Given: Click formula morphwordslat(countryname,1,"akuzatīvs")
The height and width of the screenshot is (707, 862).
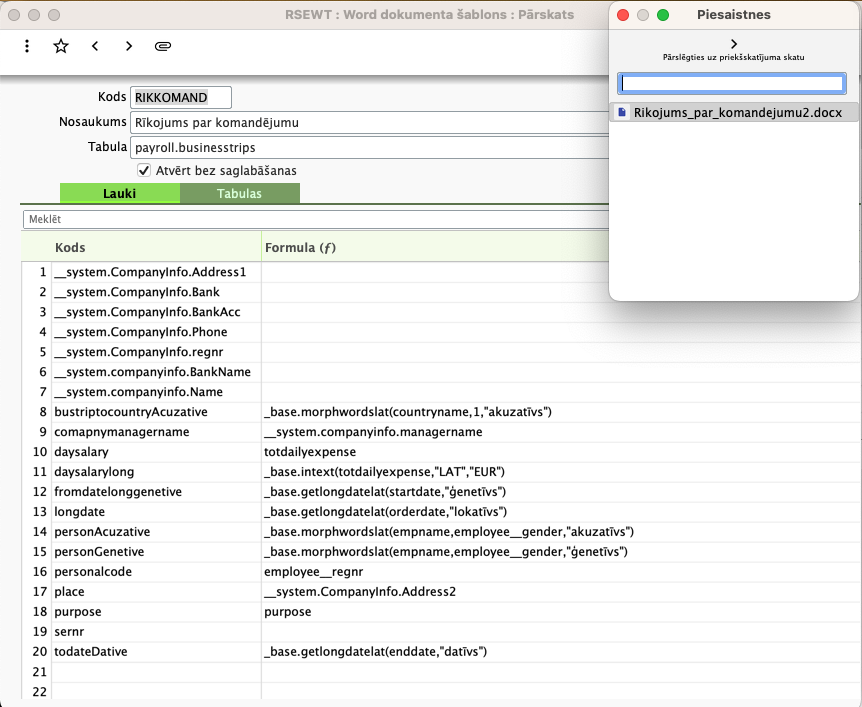Looking at the screenshot, I should coord(407,412).
